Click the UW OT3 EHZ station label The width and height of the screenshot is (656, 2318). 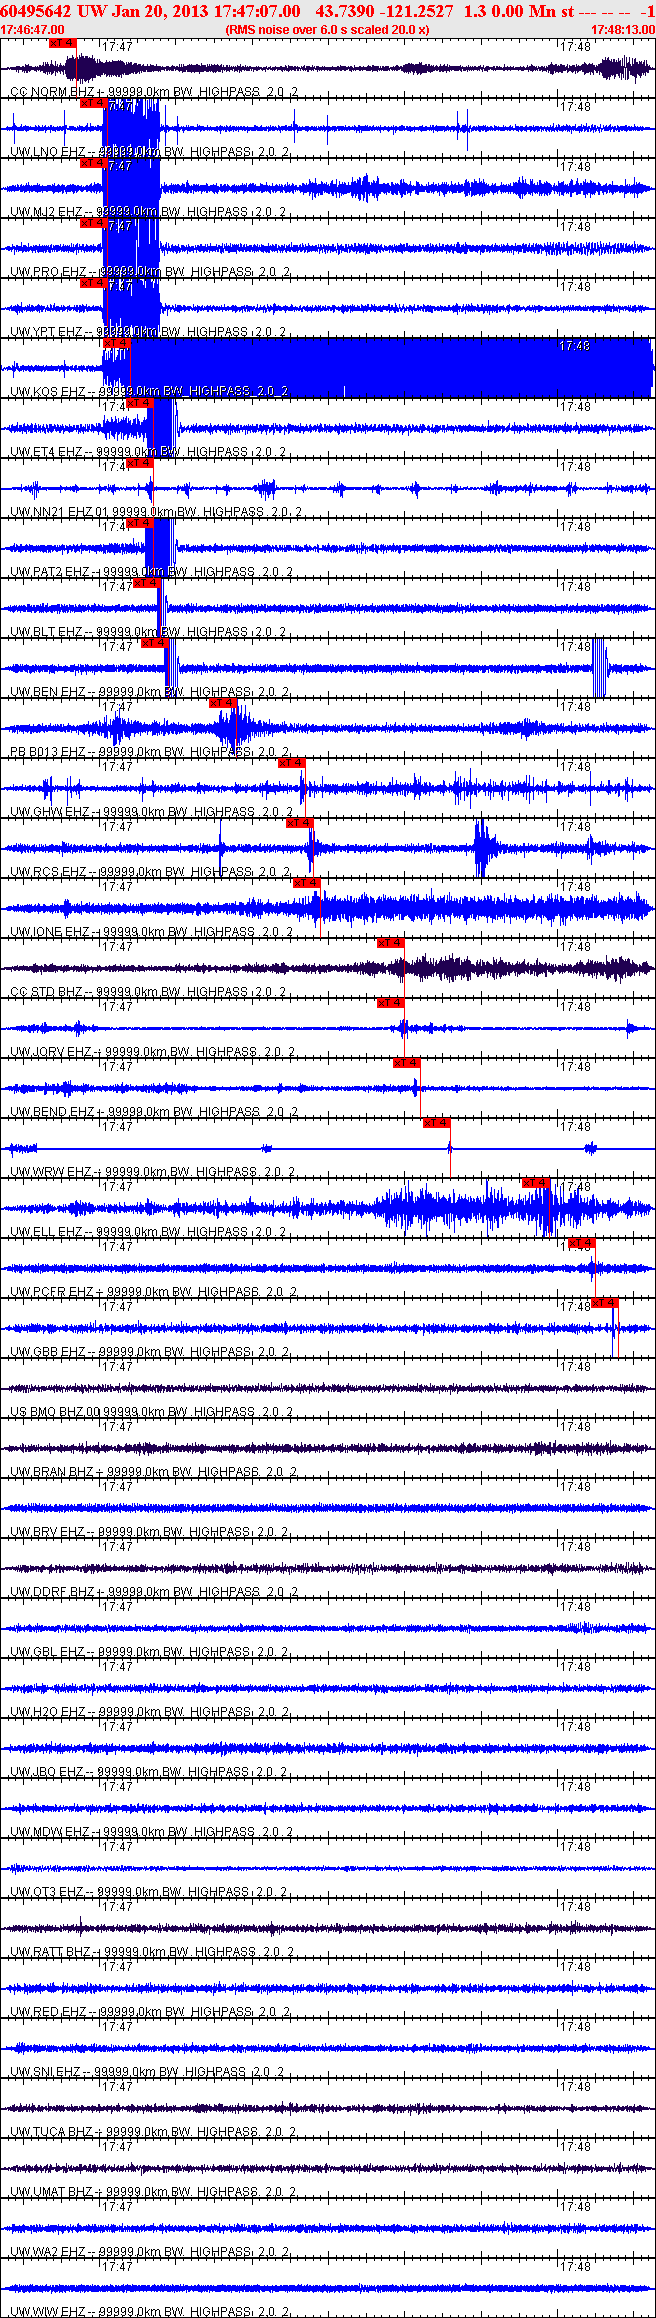click(148, 1892)
